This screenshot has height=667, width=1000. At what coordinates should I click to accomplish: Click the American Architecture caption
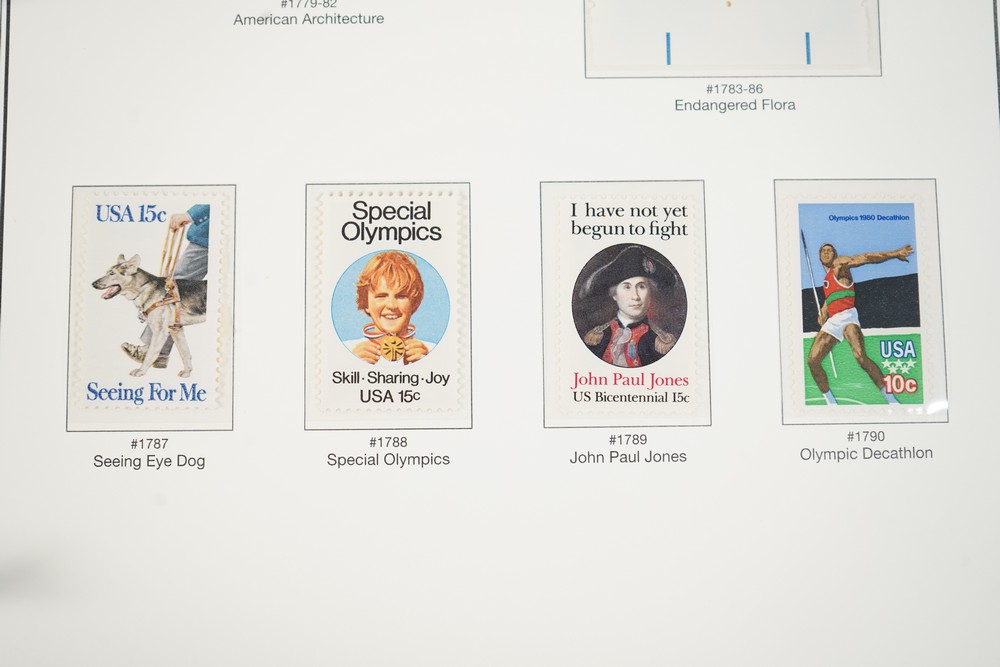click(x=309, y=19)
